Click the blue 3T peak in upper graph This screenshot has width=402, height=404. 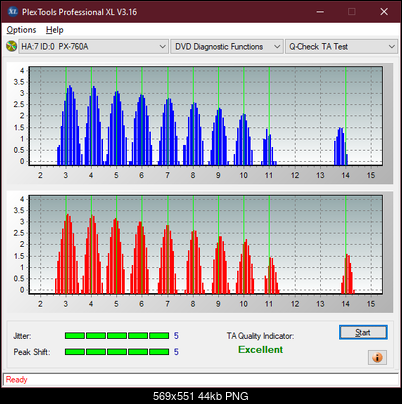pos(70,125)
